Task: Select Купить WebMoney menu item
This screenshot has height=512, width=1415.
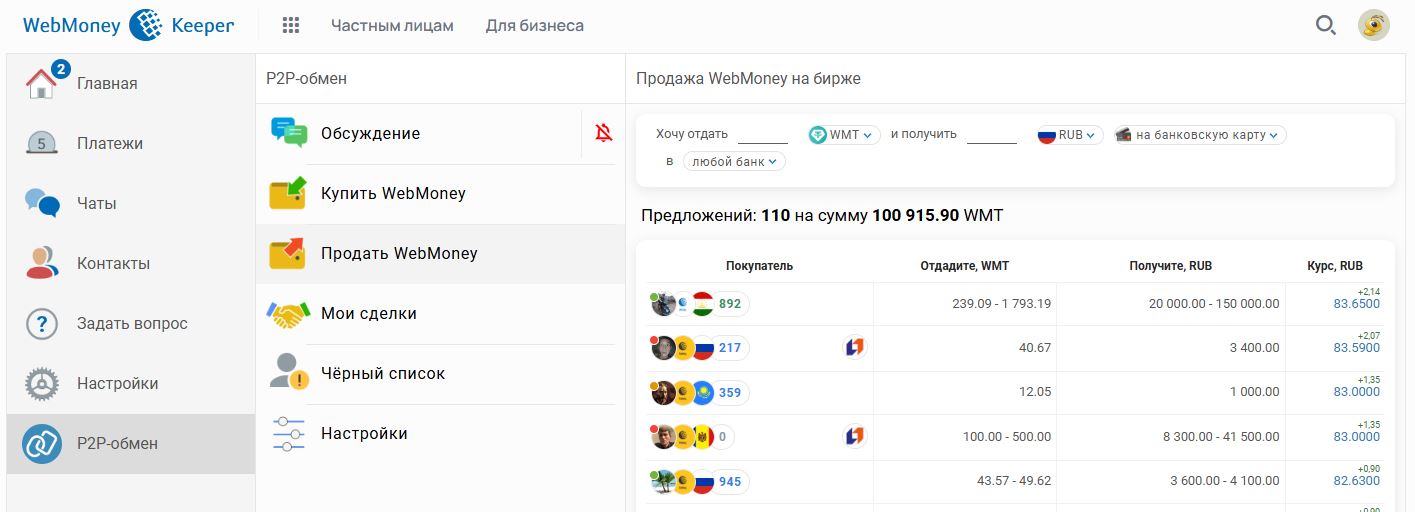Action: pos(393,193)
